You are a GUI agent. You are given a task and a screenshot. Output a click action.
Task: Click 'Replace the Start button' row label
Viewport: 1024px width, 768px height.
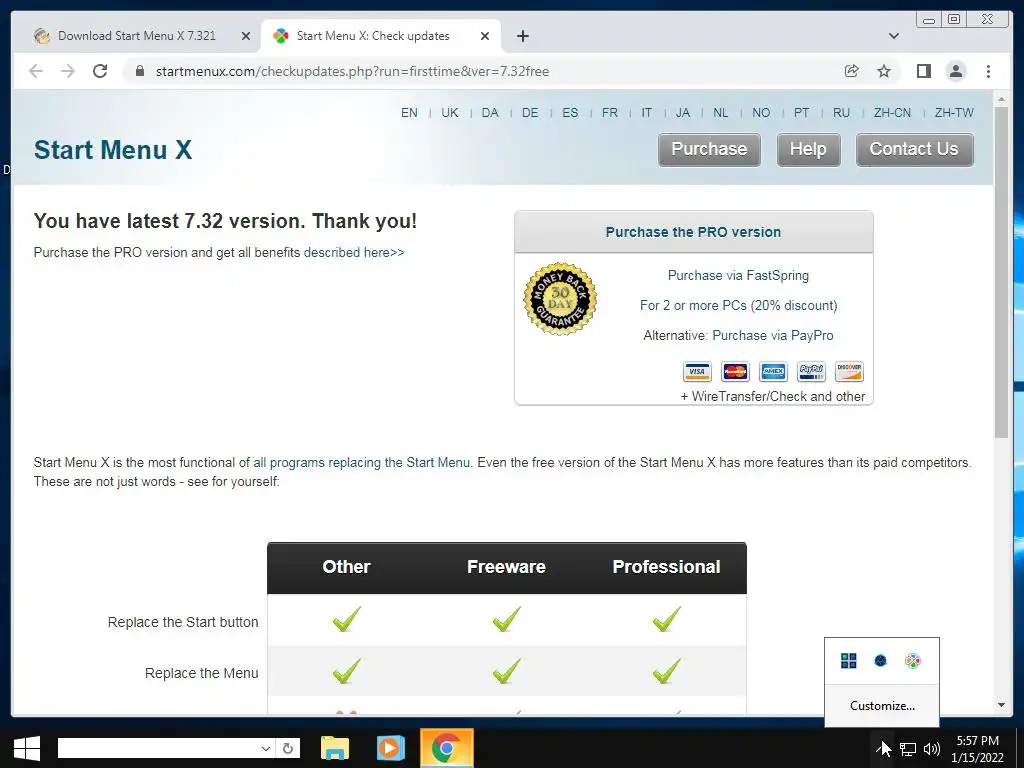click(x=183, y=622)
